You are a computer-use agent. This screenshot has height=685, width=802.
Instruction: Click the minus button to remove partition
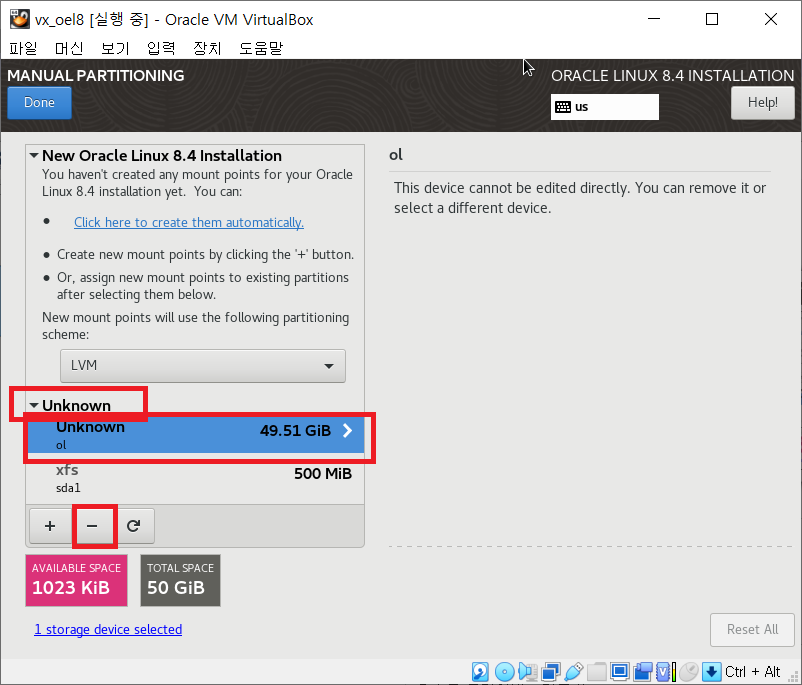coord(92,526)
